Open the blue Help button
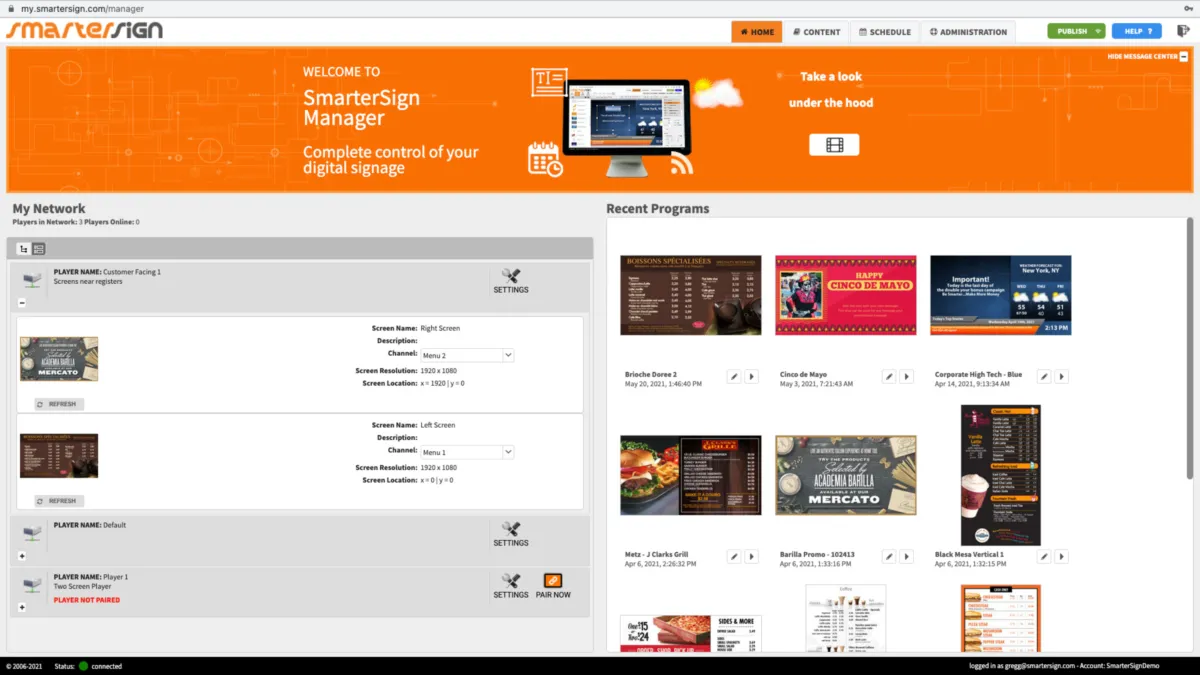The width and height of the screenshot is (1200, 675). [x=1137, y=31]
